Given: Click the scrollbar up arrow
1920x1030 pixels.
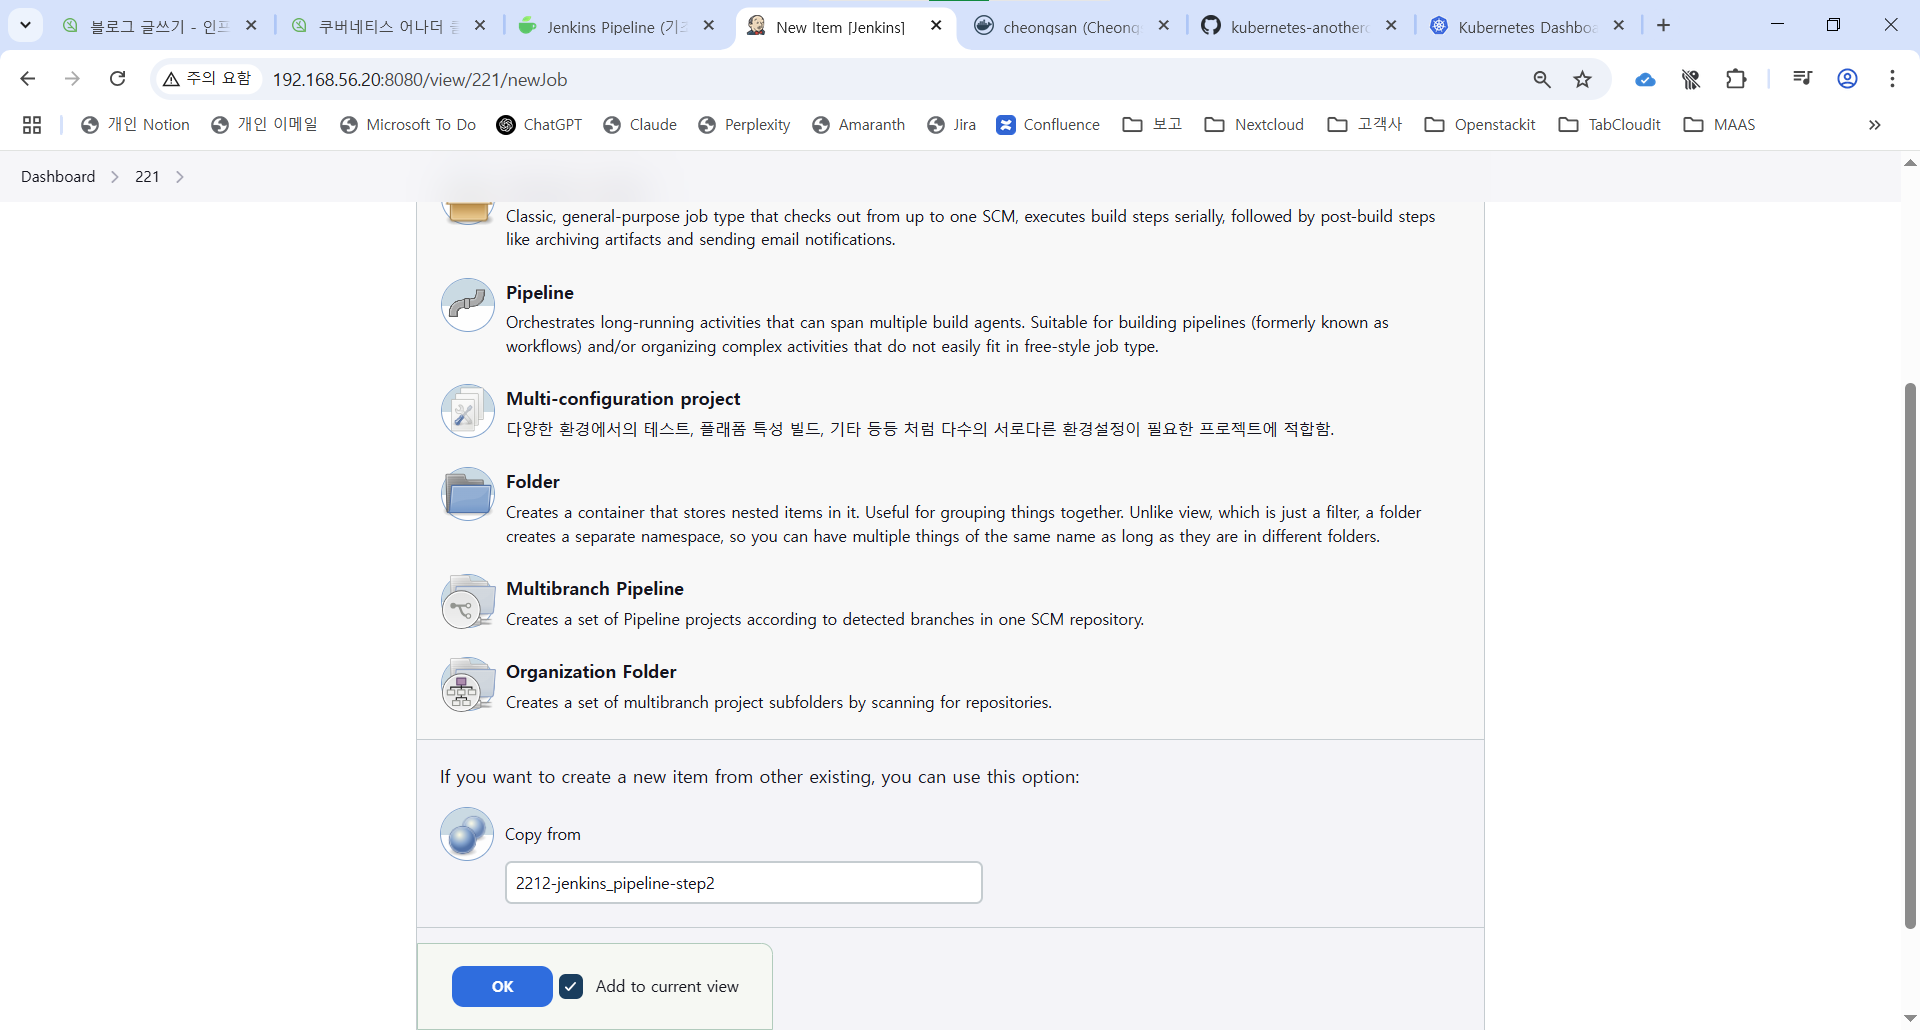Looking at the screenshot, I should tap(1910, 162).
